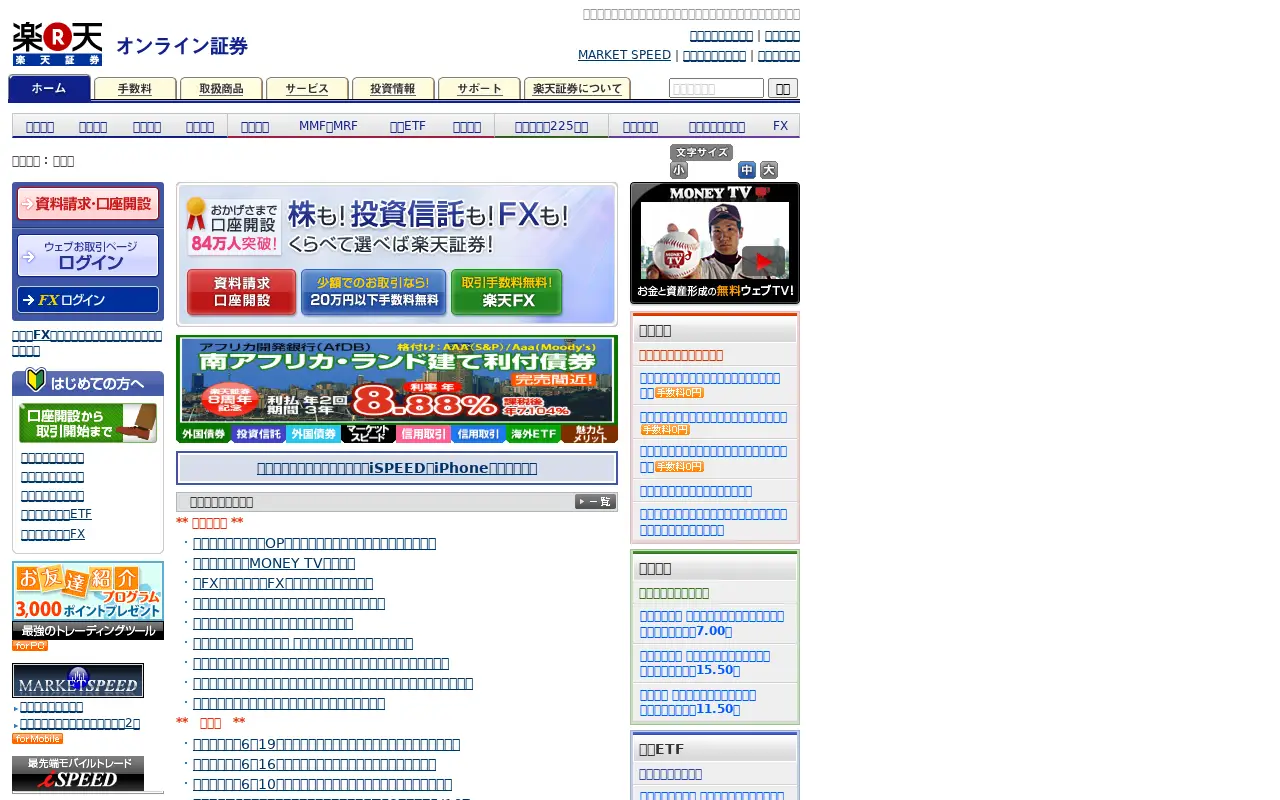Open the 楽天証券について tab
Image resolution: width=1280 pixels, height=800 pixels.
[577, 89]
